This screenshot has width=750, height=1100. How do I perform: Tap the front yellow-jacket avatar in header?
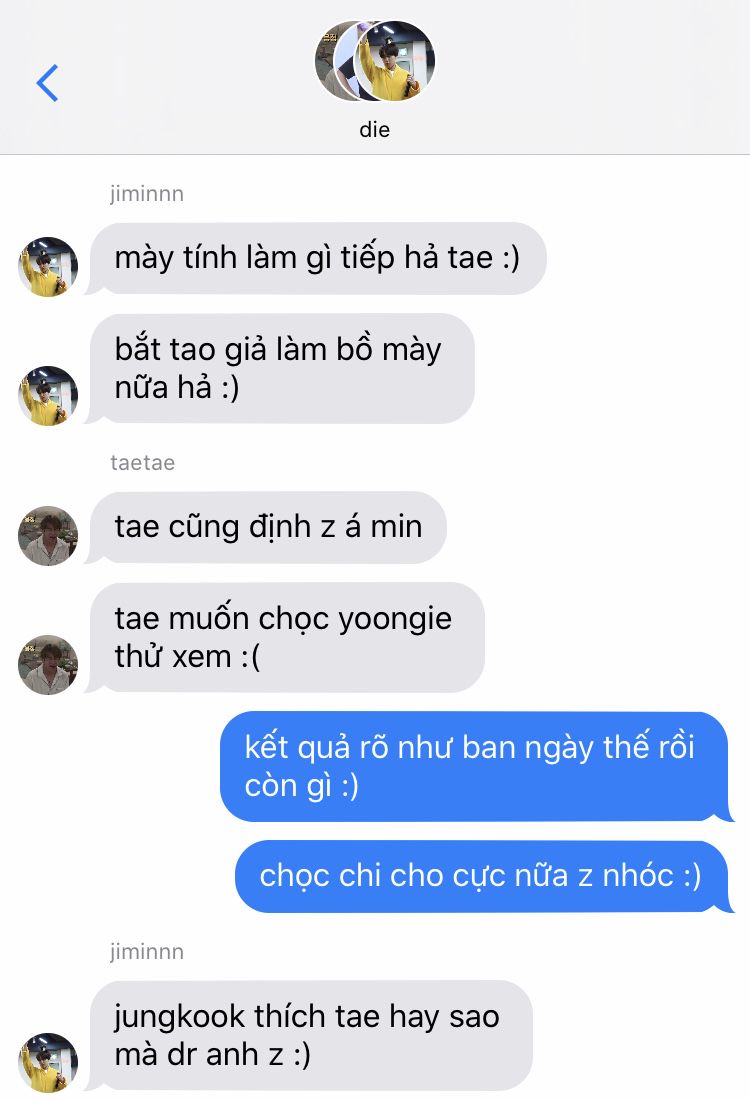coord(394,61)
